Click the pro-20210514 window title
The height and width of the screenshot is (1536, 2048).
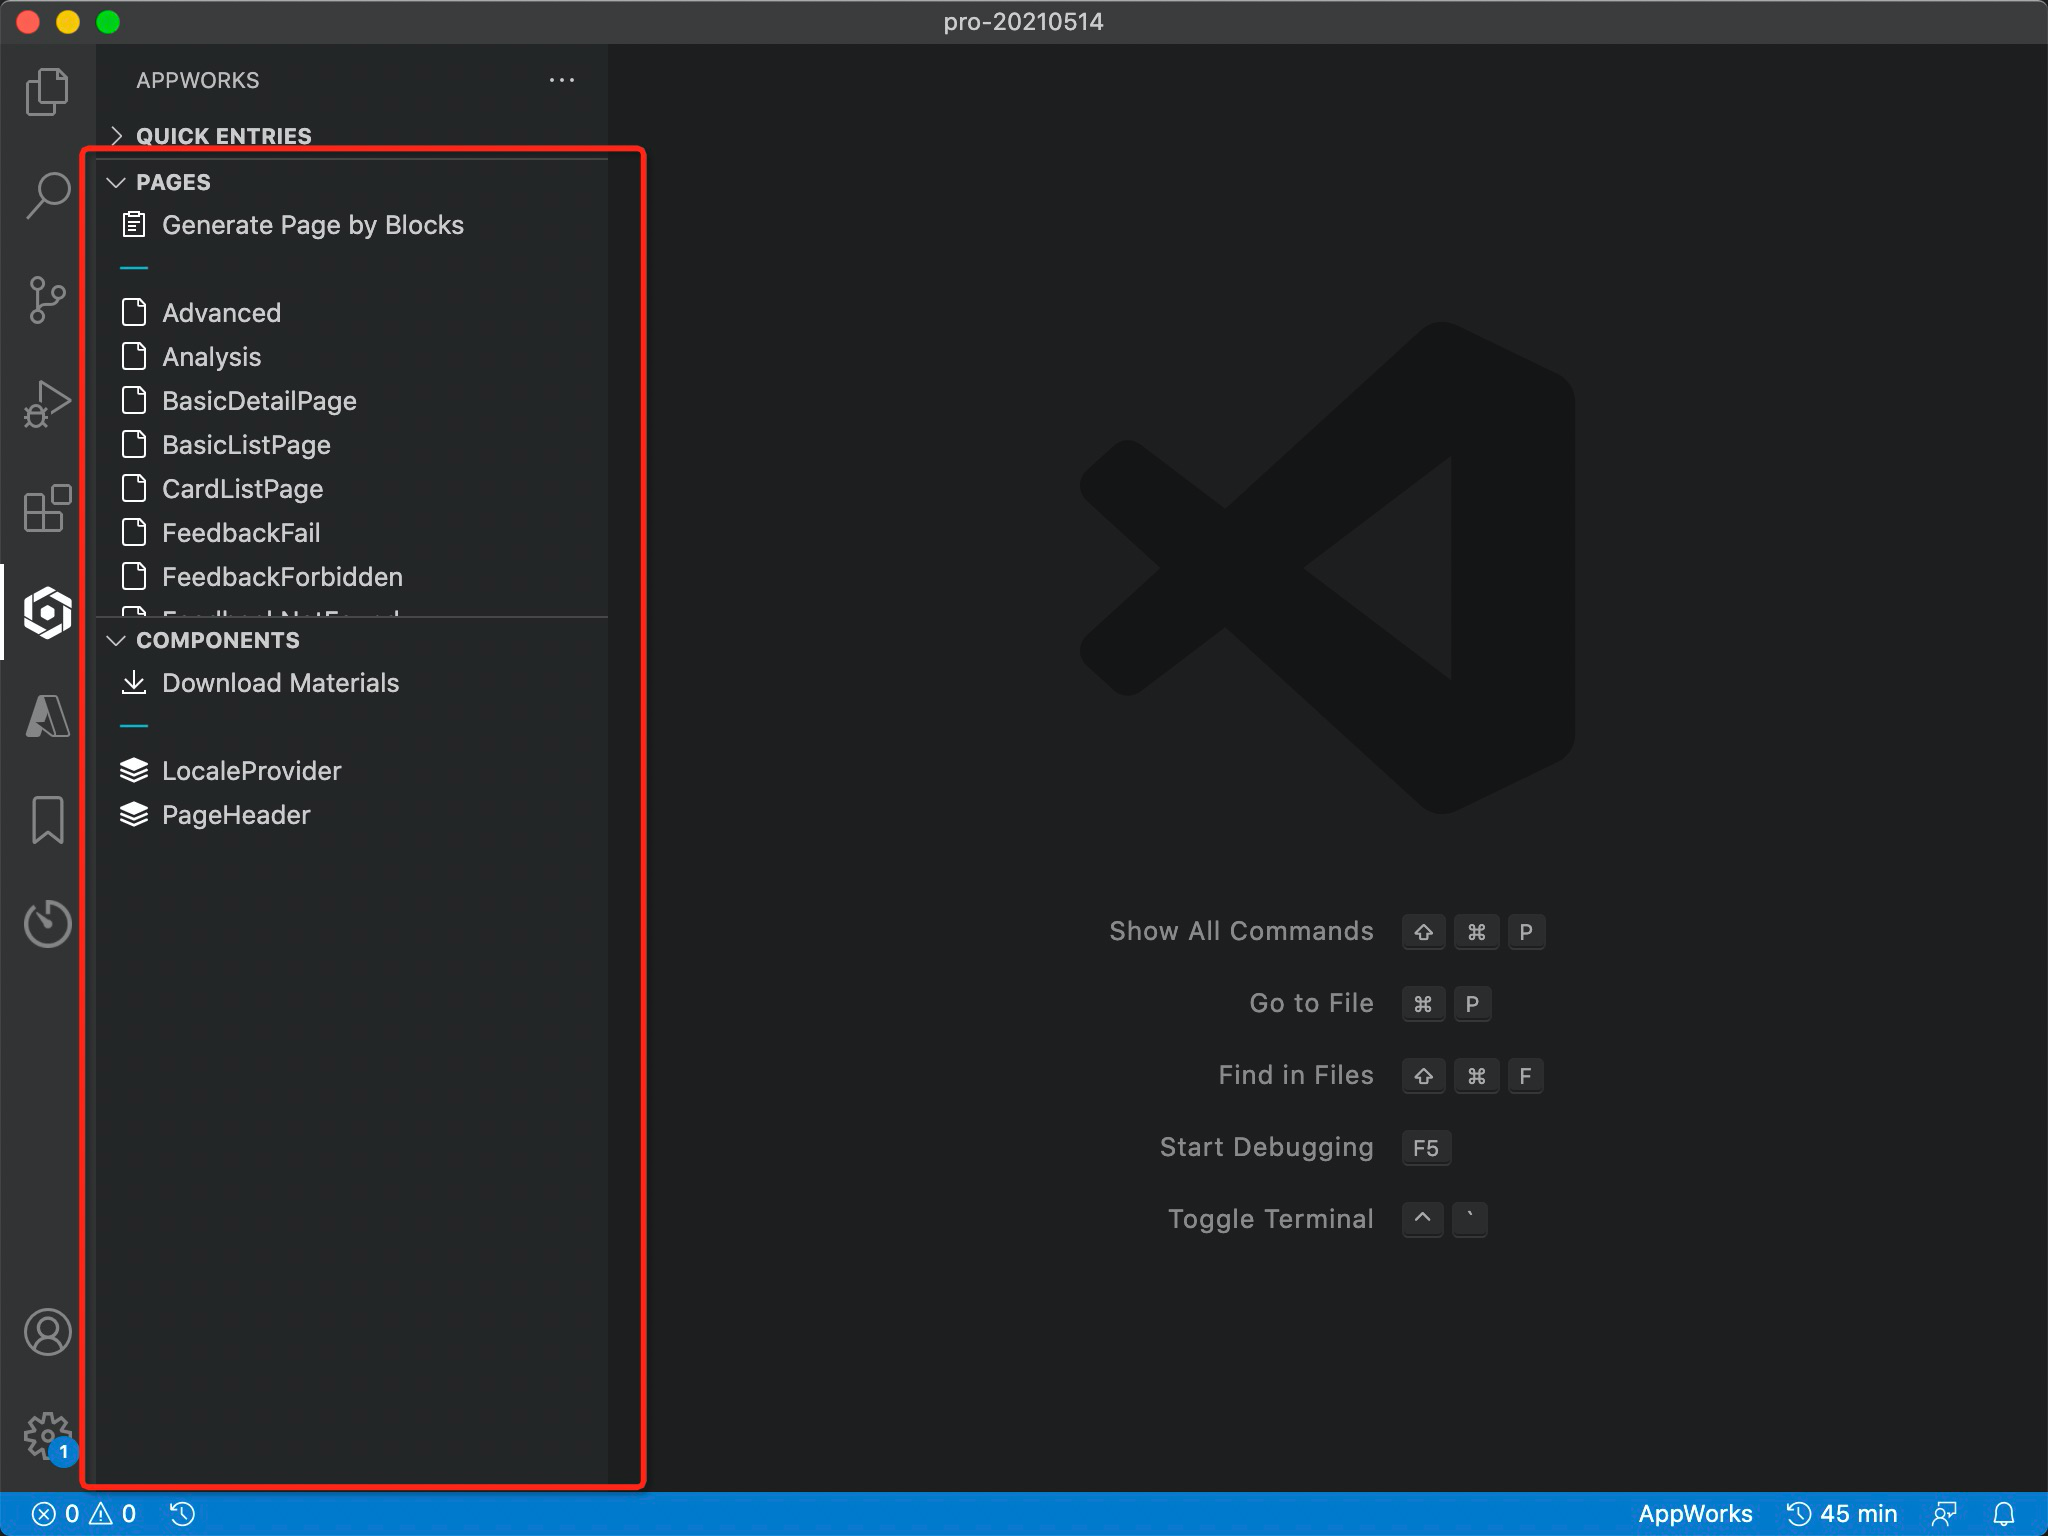coord(1023,22)
